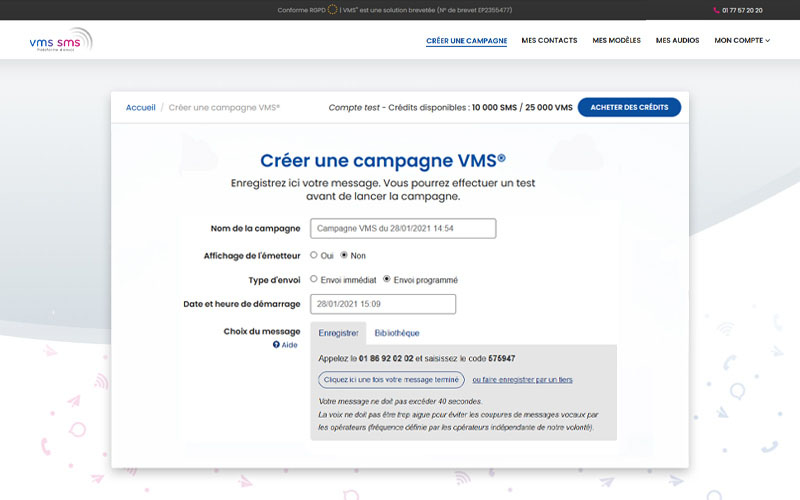Click the phone number 01 86 92 02 02
Image resolution: width=800 pixels, height=500 pixels.
click(386, 359)
